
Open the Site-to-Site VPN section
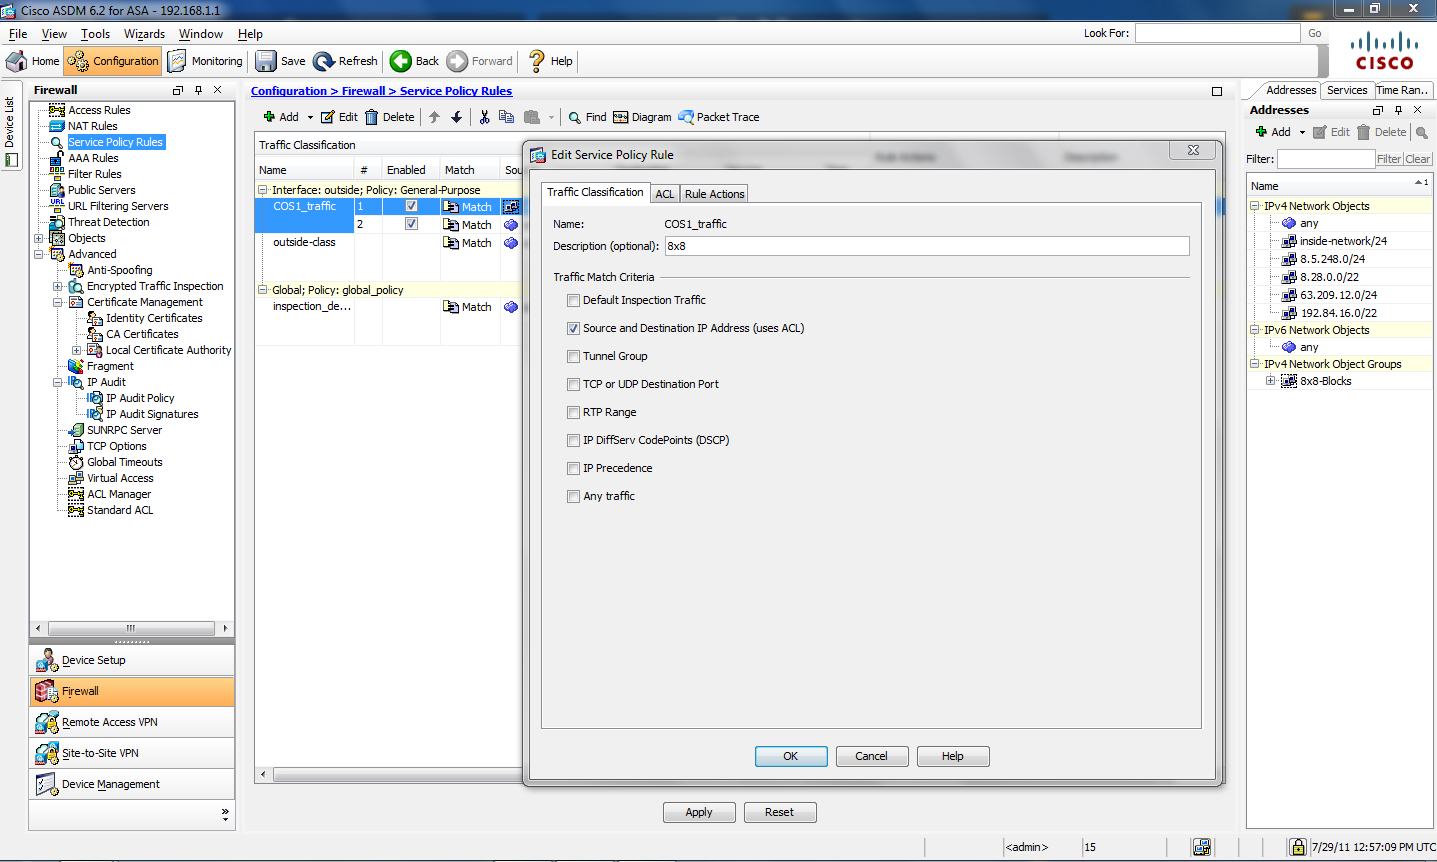pos(132,753)
